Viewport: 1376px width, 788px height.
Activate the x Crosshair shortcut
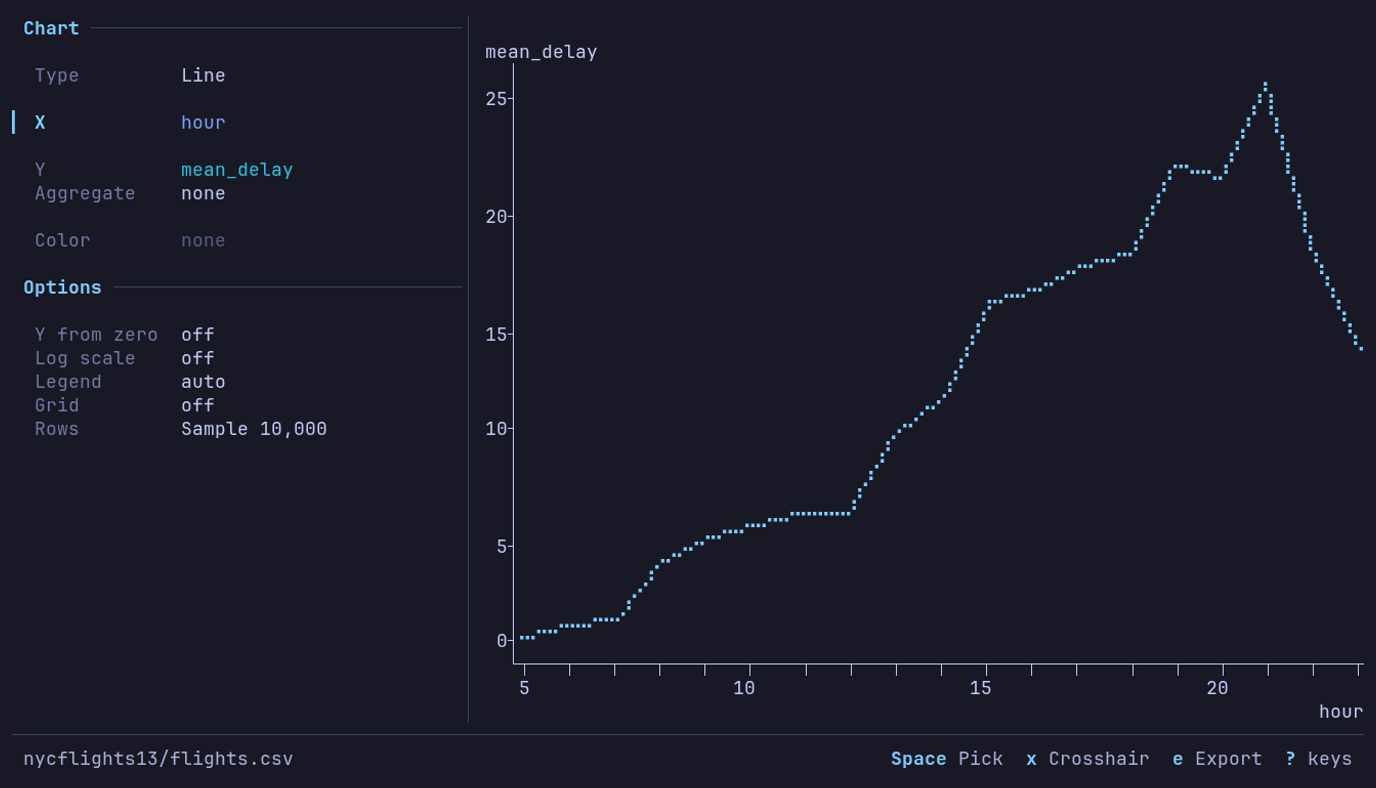(x=1088, y=759)
